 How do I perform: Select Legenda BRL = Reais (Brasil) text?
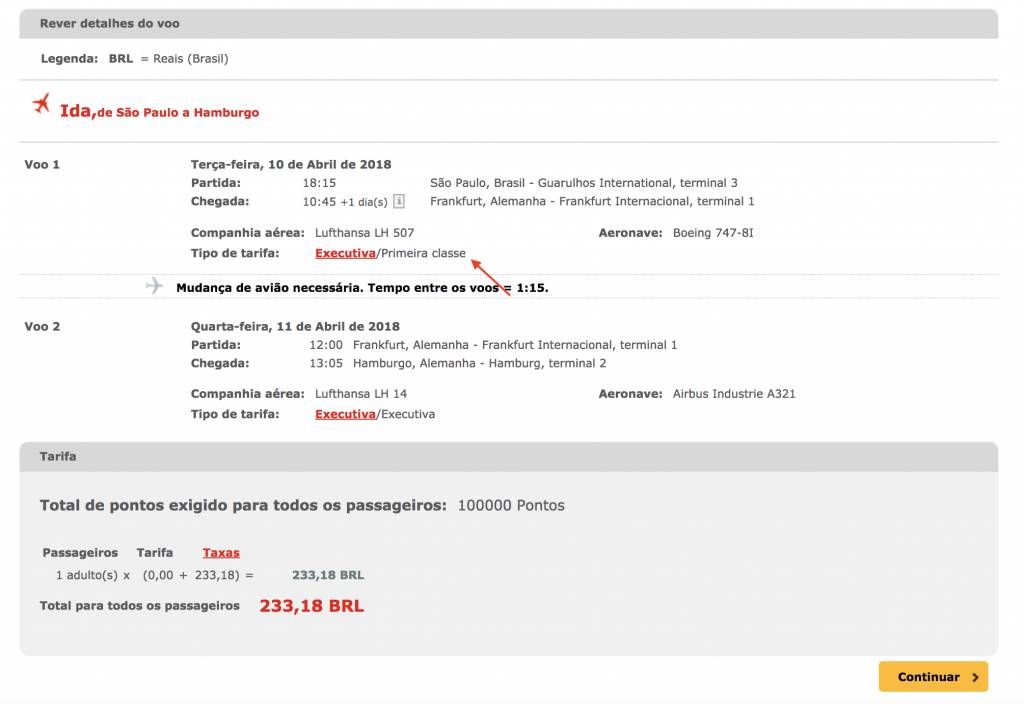[135, 59]
